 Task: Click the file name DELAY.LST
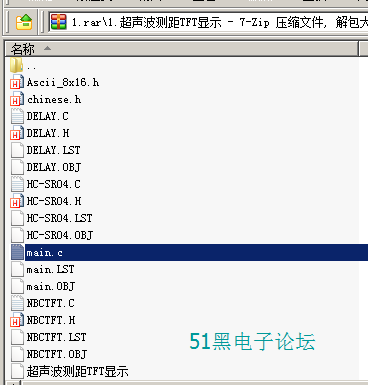[x=53, y=150]
